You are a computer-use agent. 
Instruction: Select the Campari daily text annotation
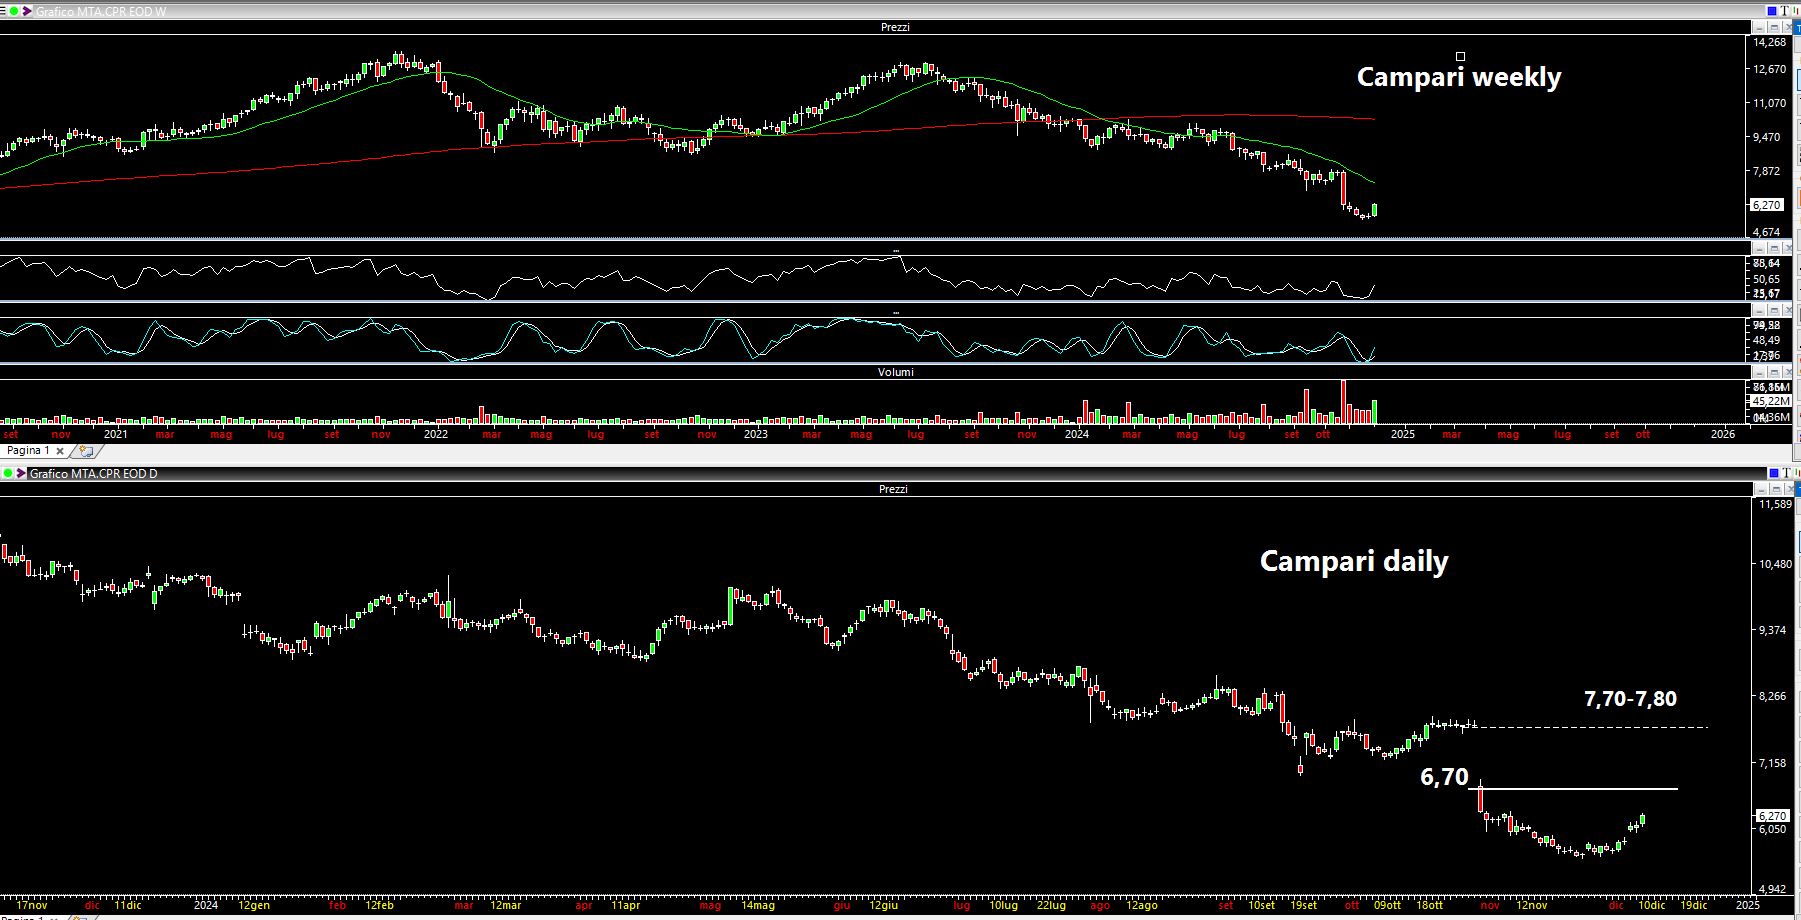coord(1354,561)
